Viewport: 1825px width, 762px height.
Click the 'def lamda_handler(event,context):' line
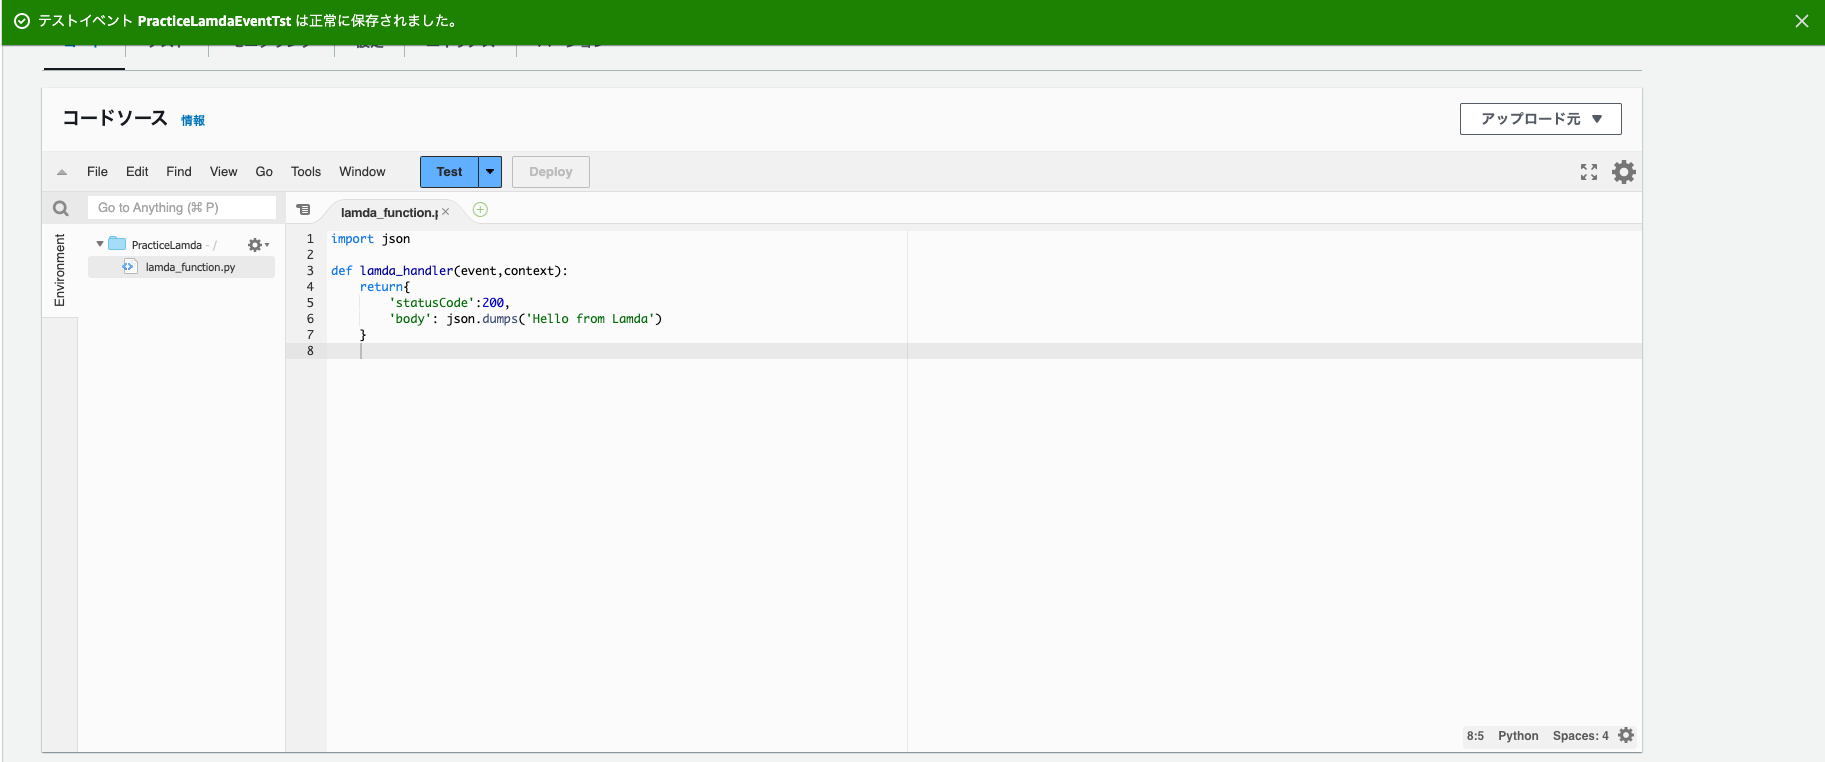[x=449, y=271]
